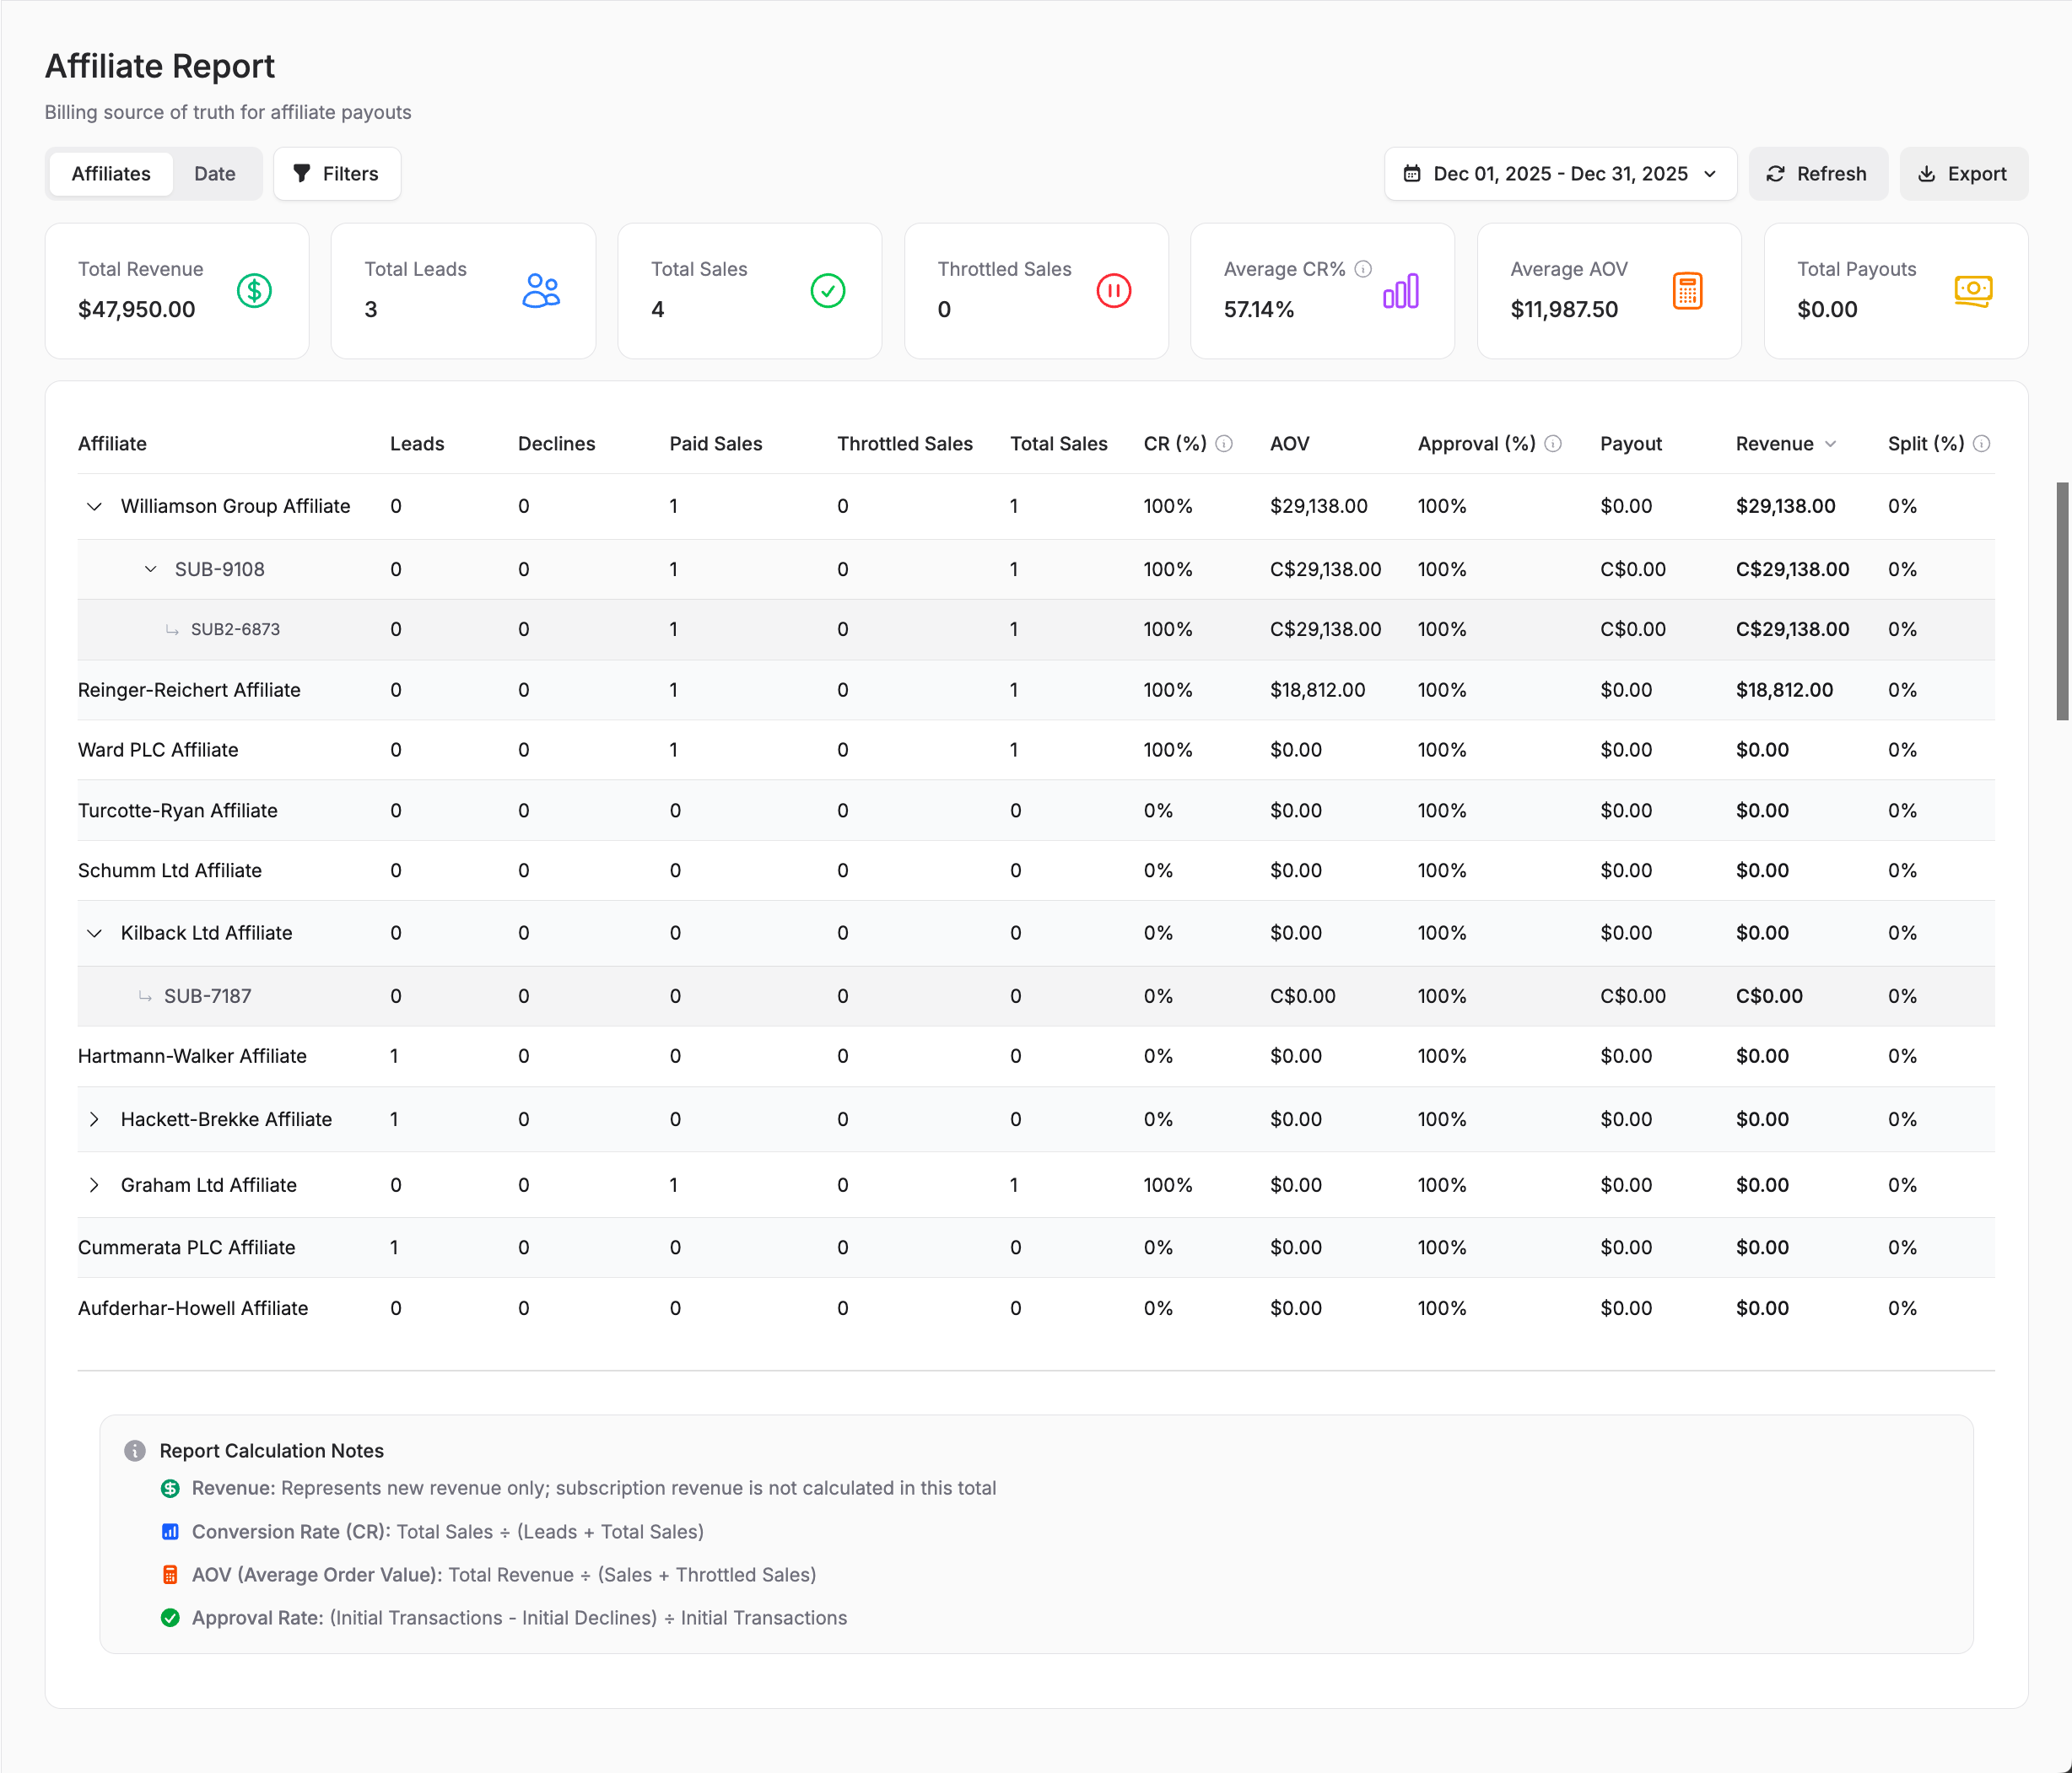
Task: Select the Ward PLC Affiliate row name
Action: coord(158,750)
